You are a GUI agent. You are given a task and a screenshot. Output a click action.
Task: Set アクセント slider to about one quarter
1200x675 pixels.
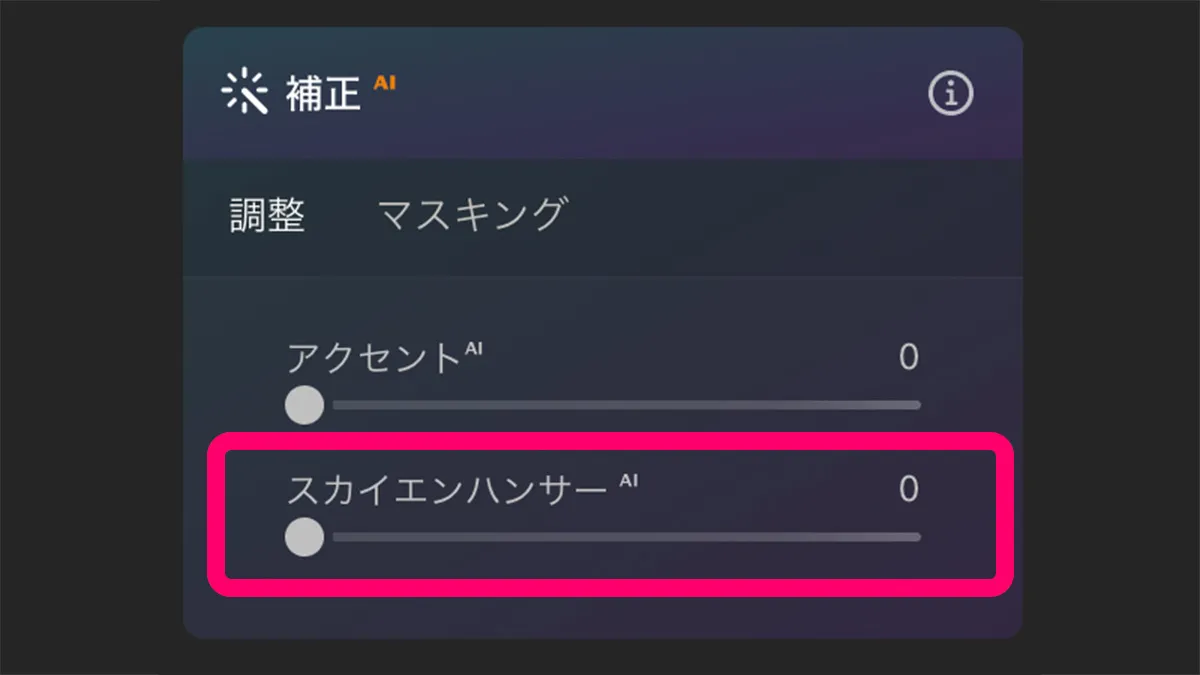pyautogui.click(x=458, y=405)
